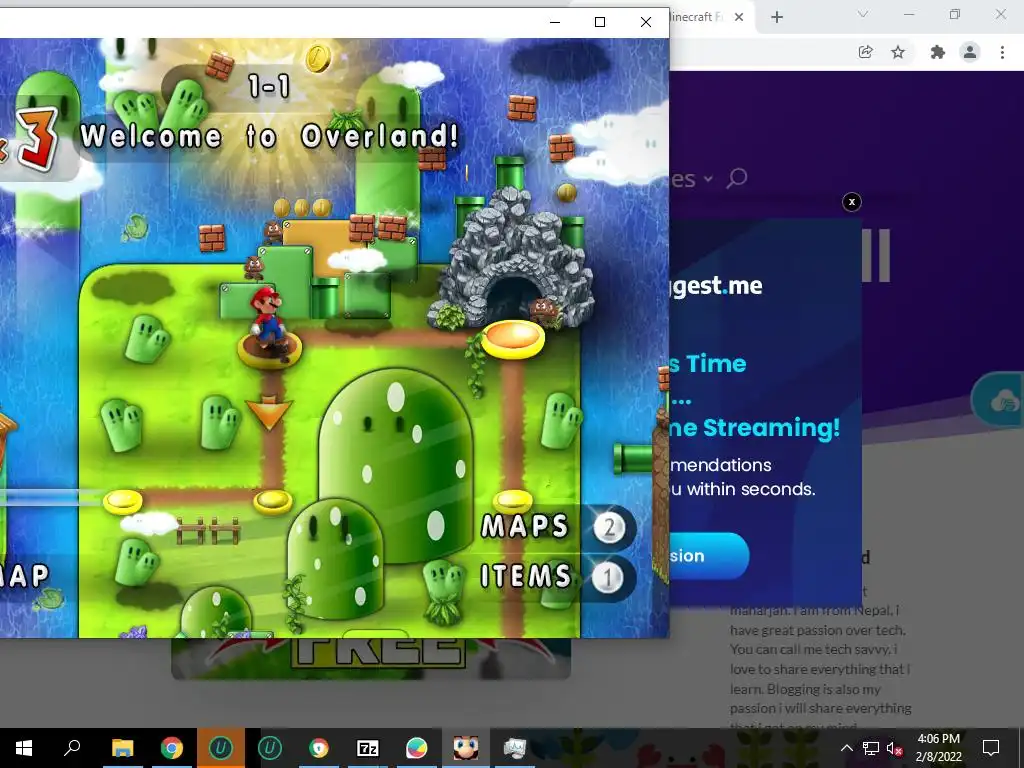Open Chrome tab search chevron
Viewport: 1024px width, 768px height.
(863, 14)
